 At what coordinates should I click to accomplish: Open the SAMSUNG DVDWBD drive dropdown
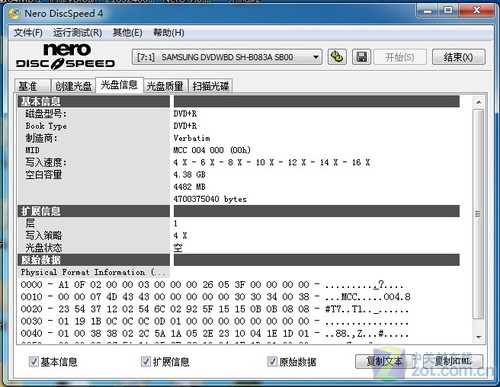click(227, 57)
